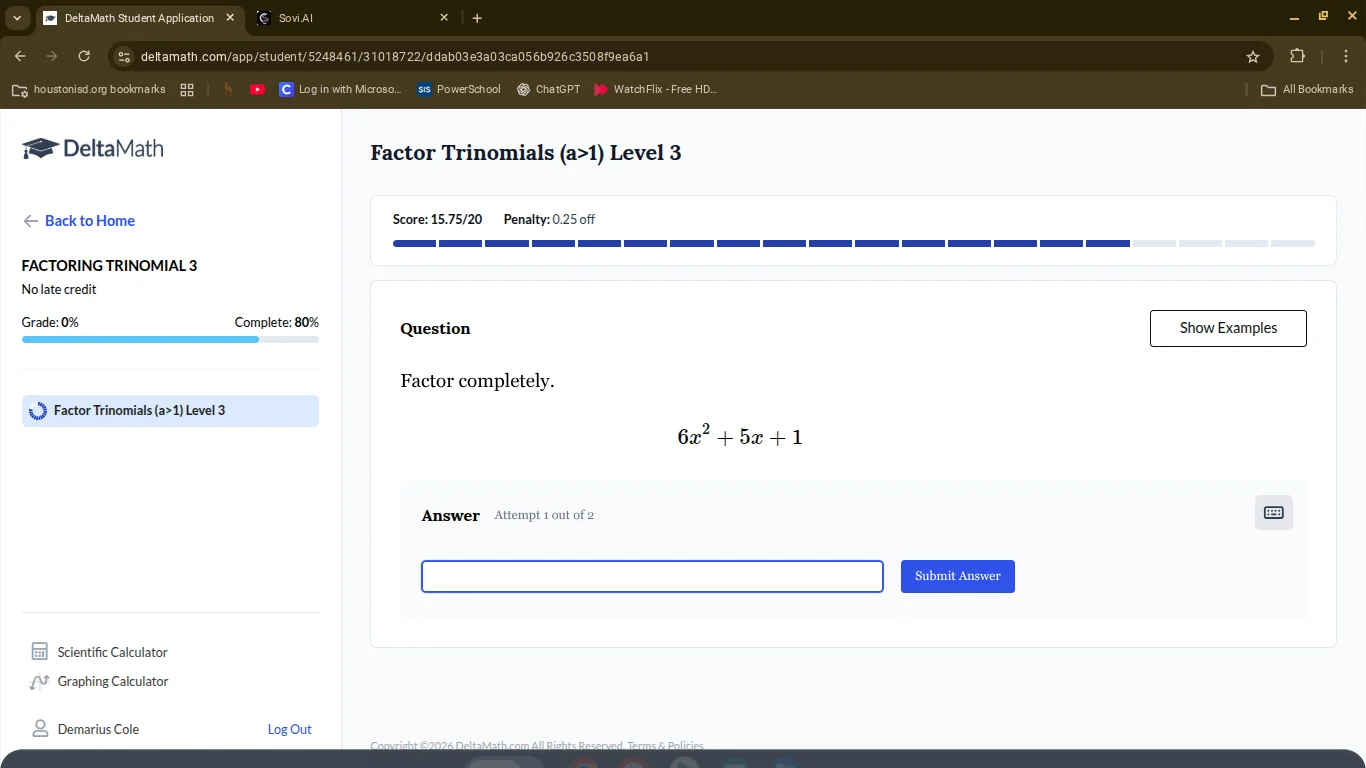
Task: Select the DeltaMath Student Application tab
Action: pyautogui.click(x=139, y=18)
